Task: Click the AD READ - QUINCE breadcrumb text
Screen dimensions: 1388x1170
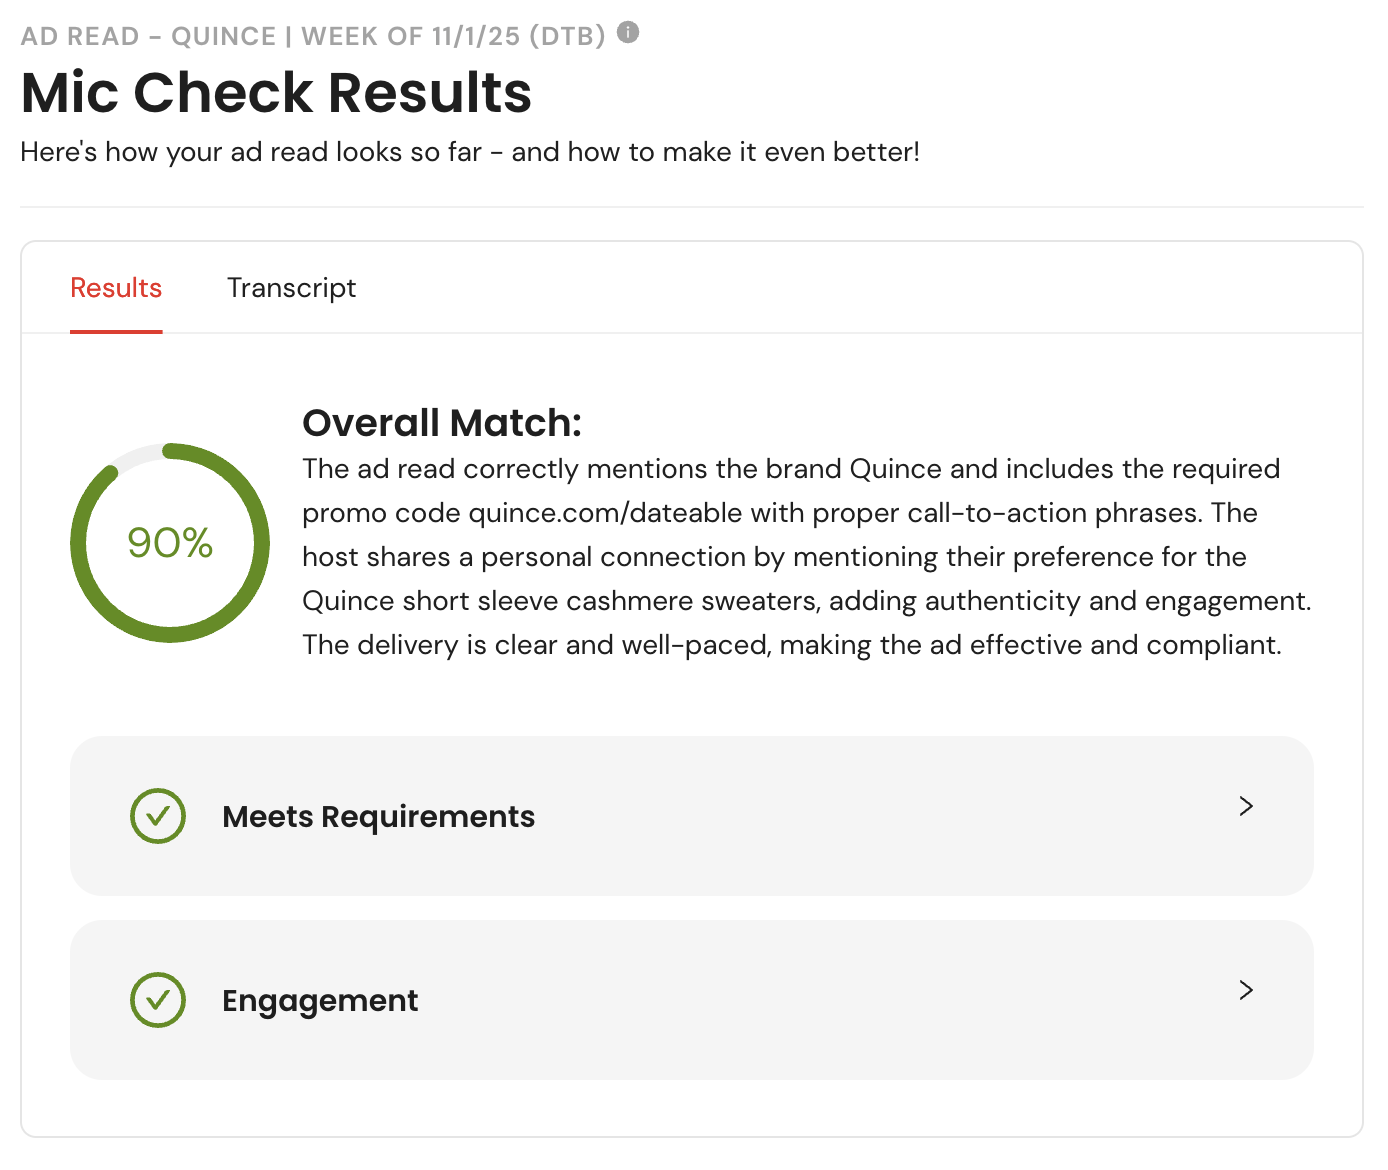Action: click(x=148, y=36)
